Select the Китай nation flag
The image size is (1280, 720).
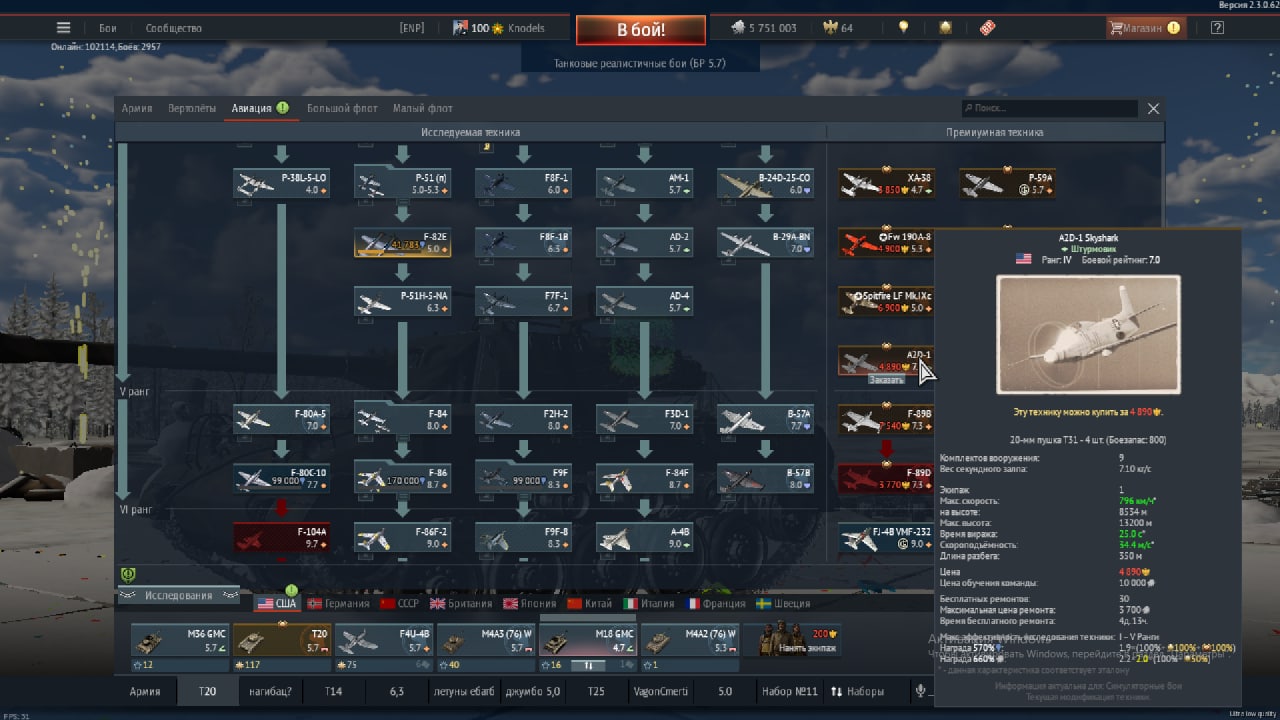click(590, 604)
